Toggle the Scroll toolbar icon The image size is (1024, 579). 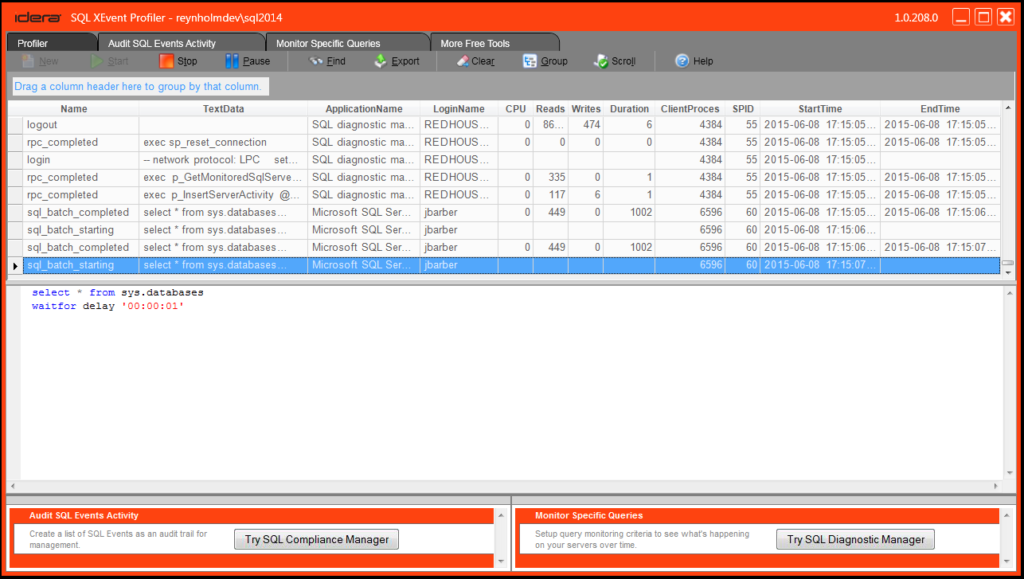coord(601,61)
